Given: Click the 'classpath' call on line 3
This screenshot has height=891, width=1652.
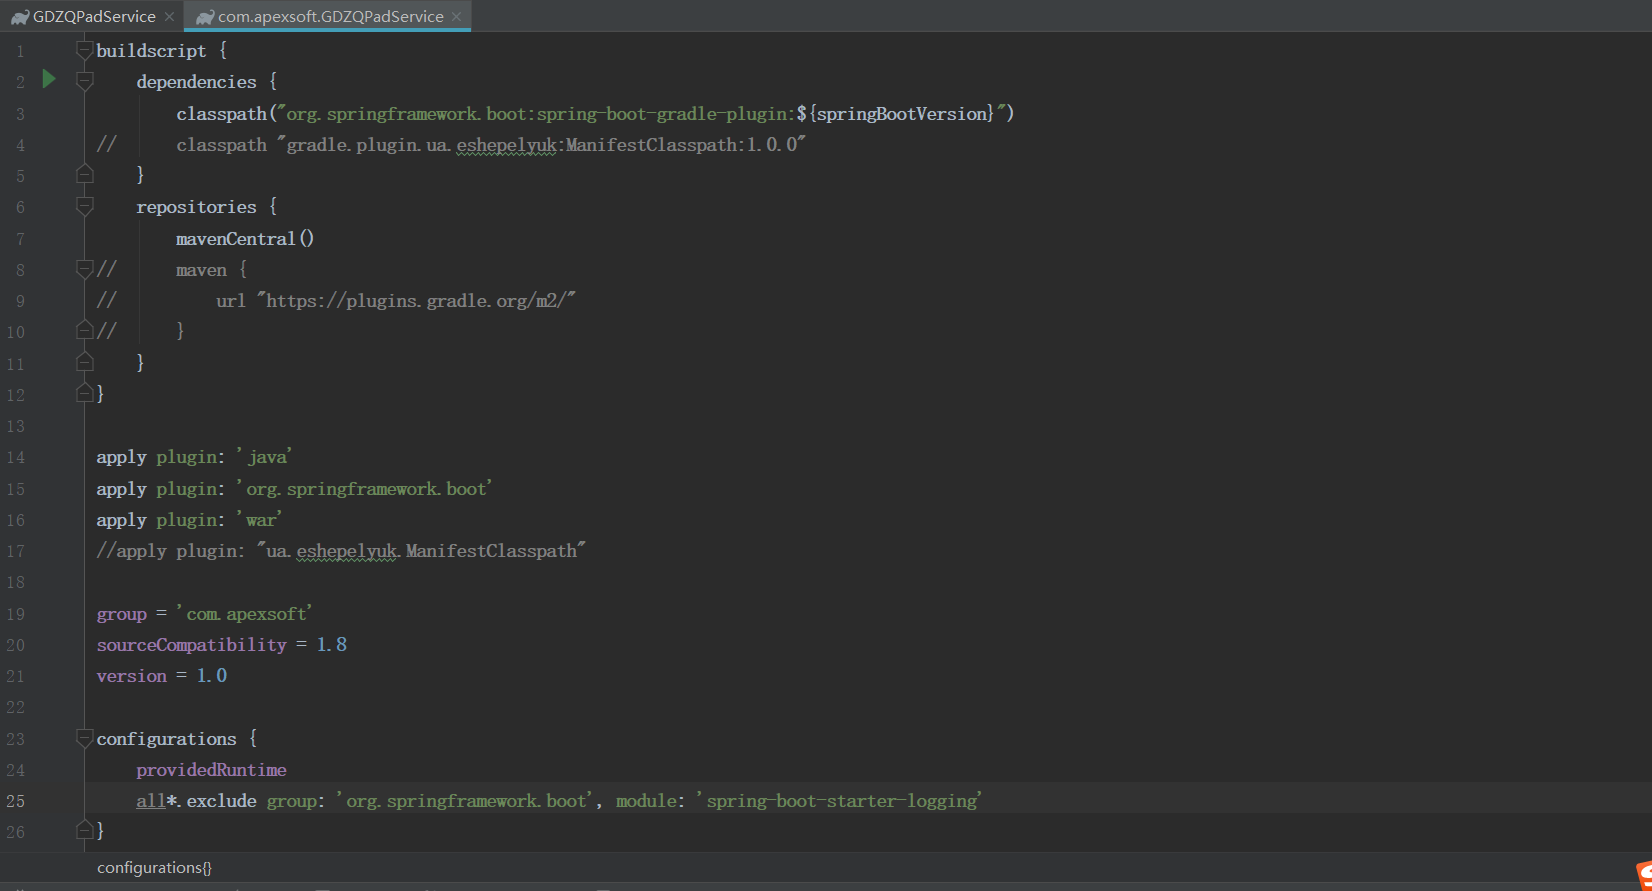Looking at the screenshot, I should coord(222,114).
